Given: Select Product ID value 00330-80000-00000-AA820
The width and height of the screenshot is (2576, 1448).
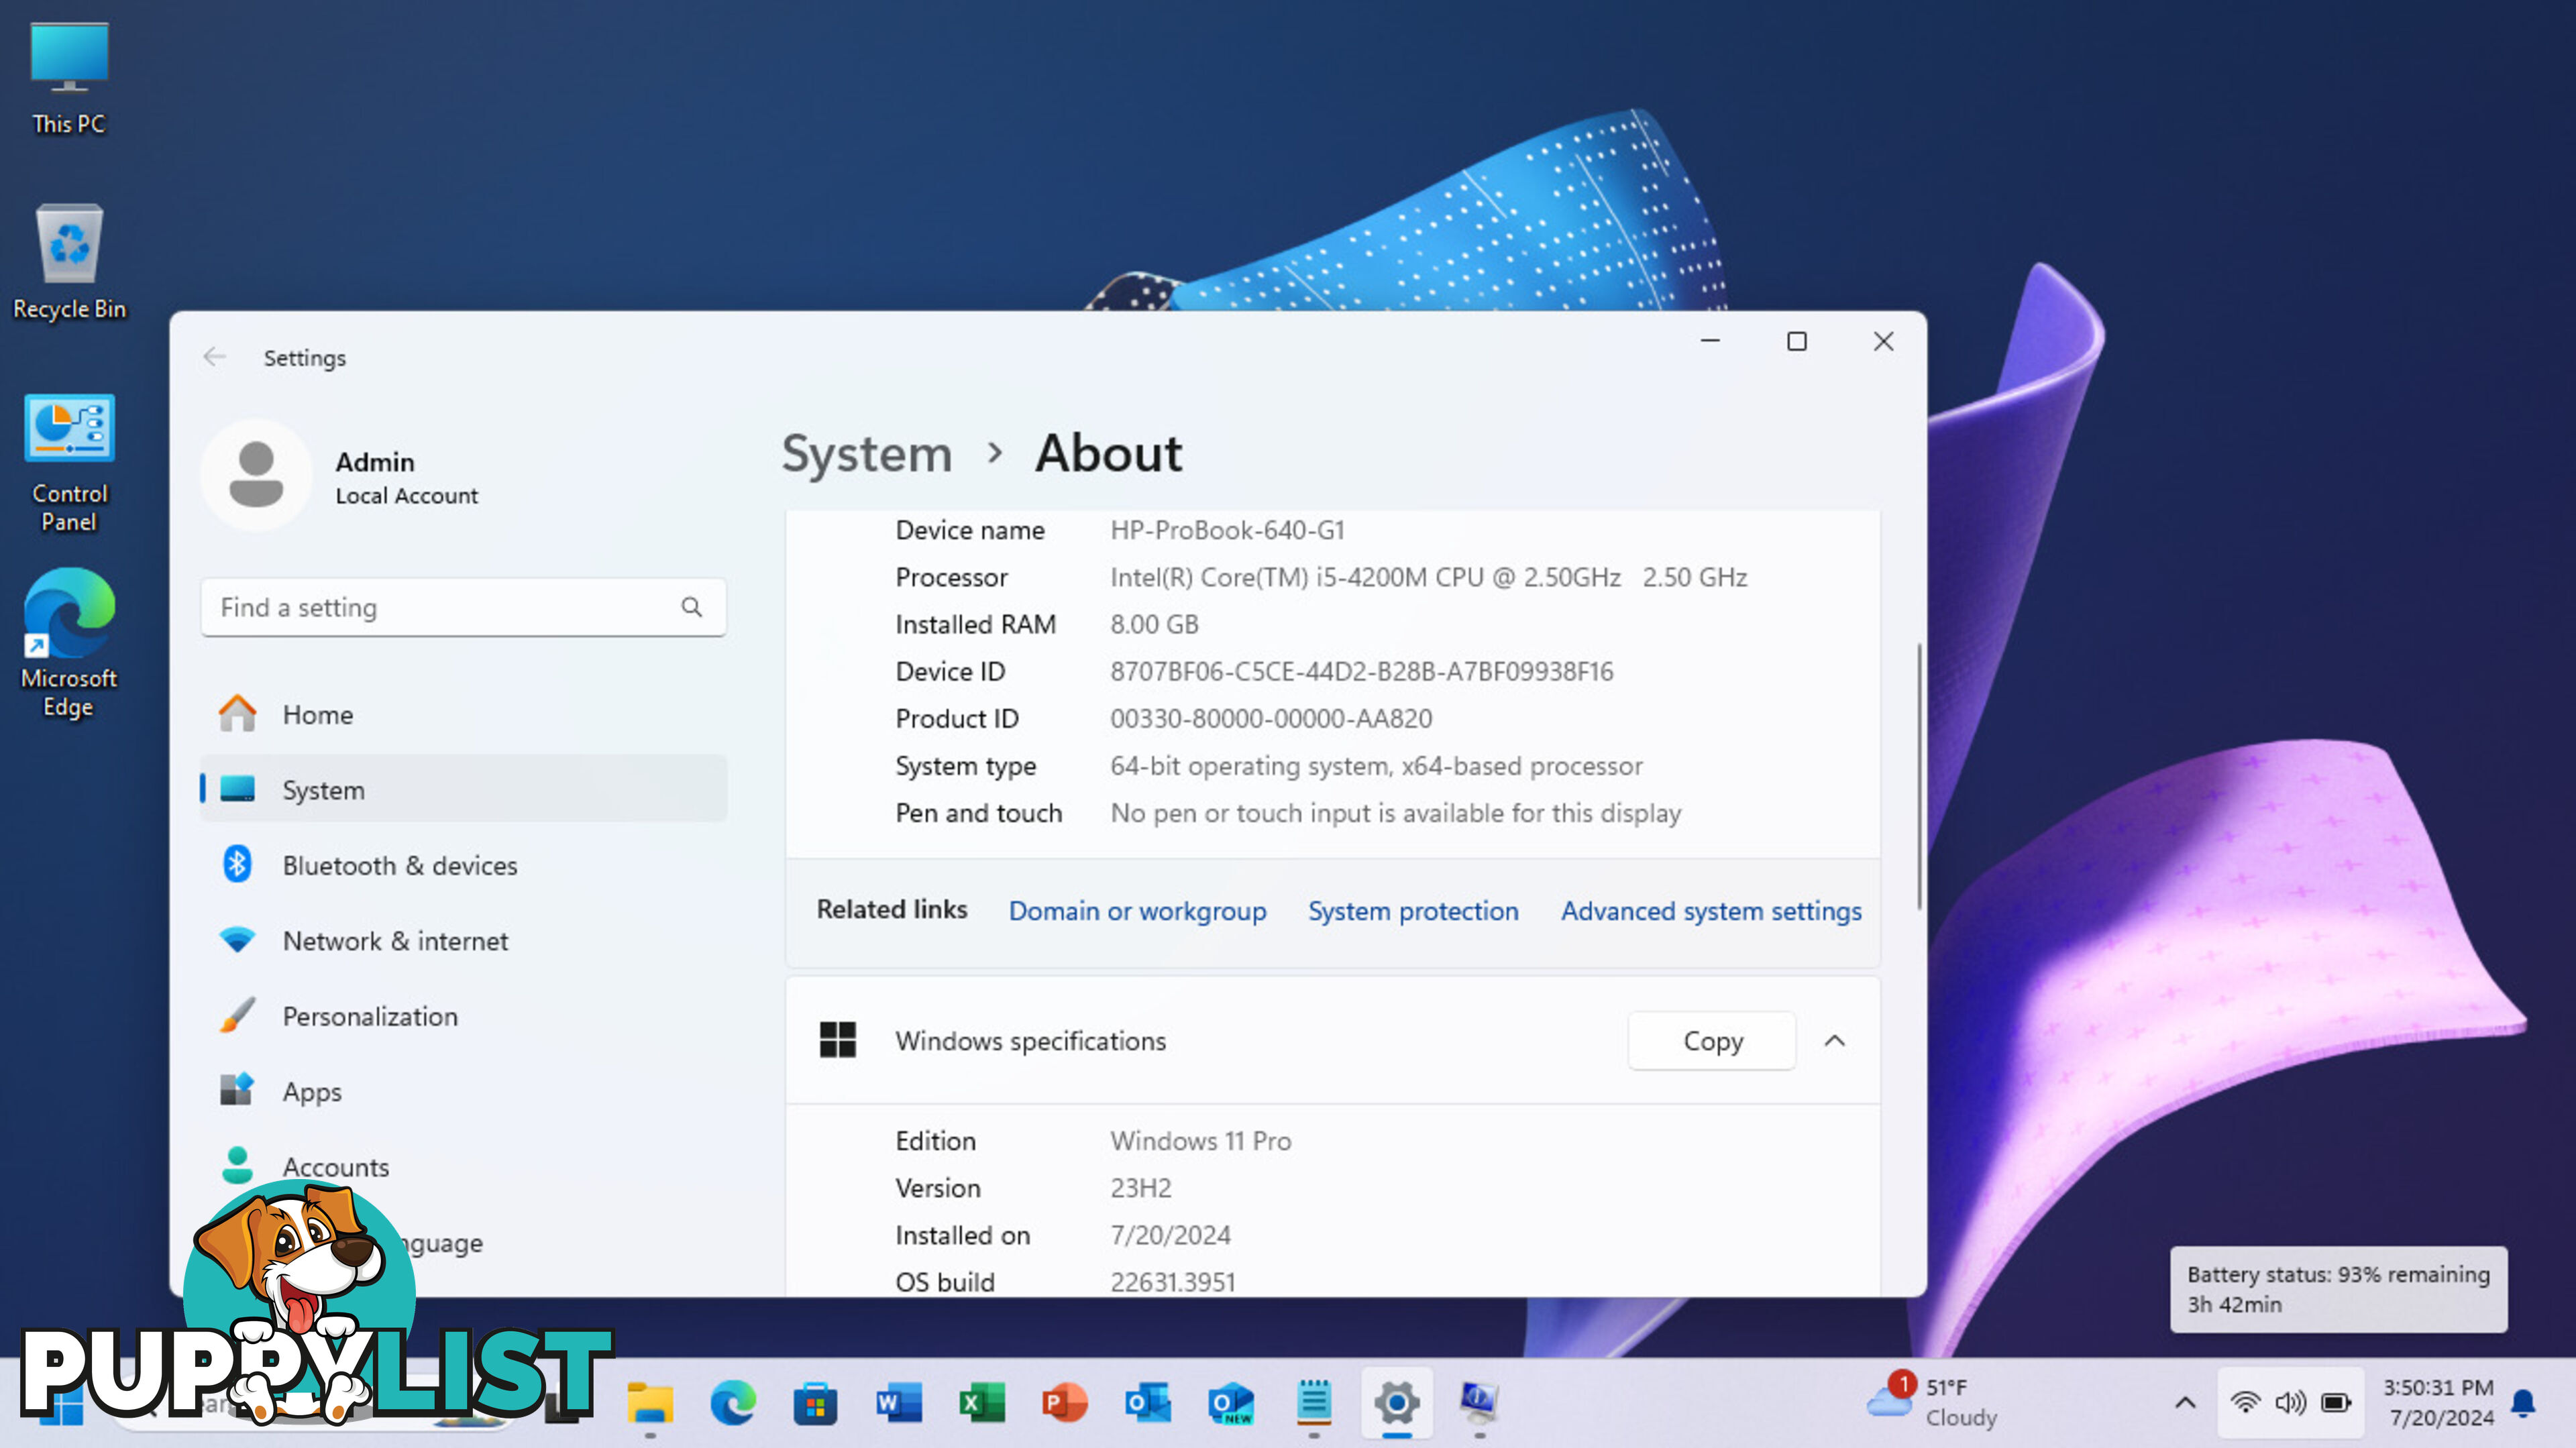Looking at the screenshot, I should [1271, 718].
